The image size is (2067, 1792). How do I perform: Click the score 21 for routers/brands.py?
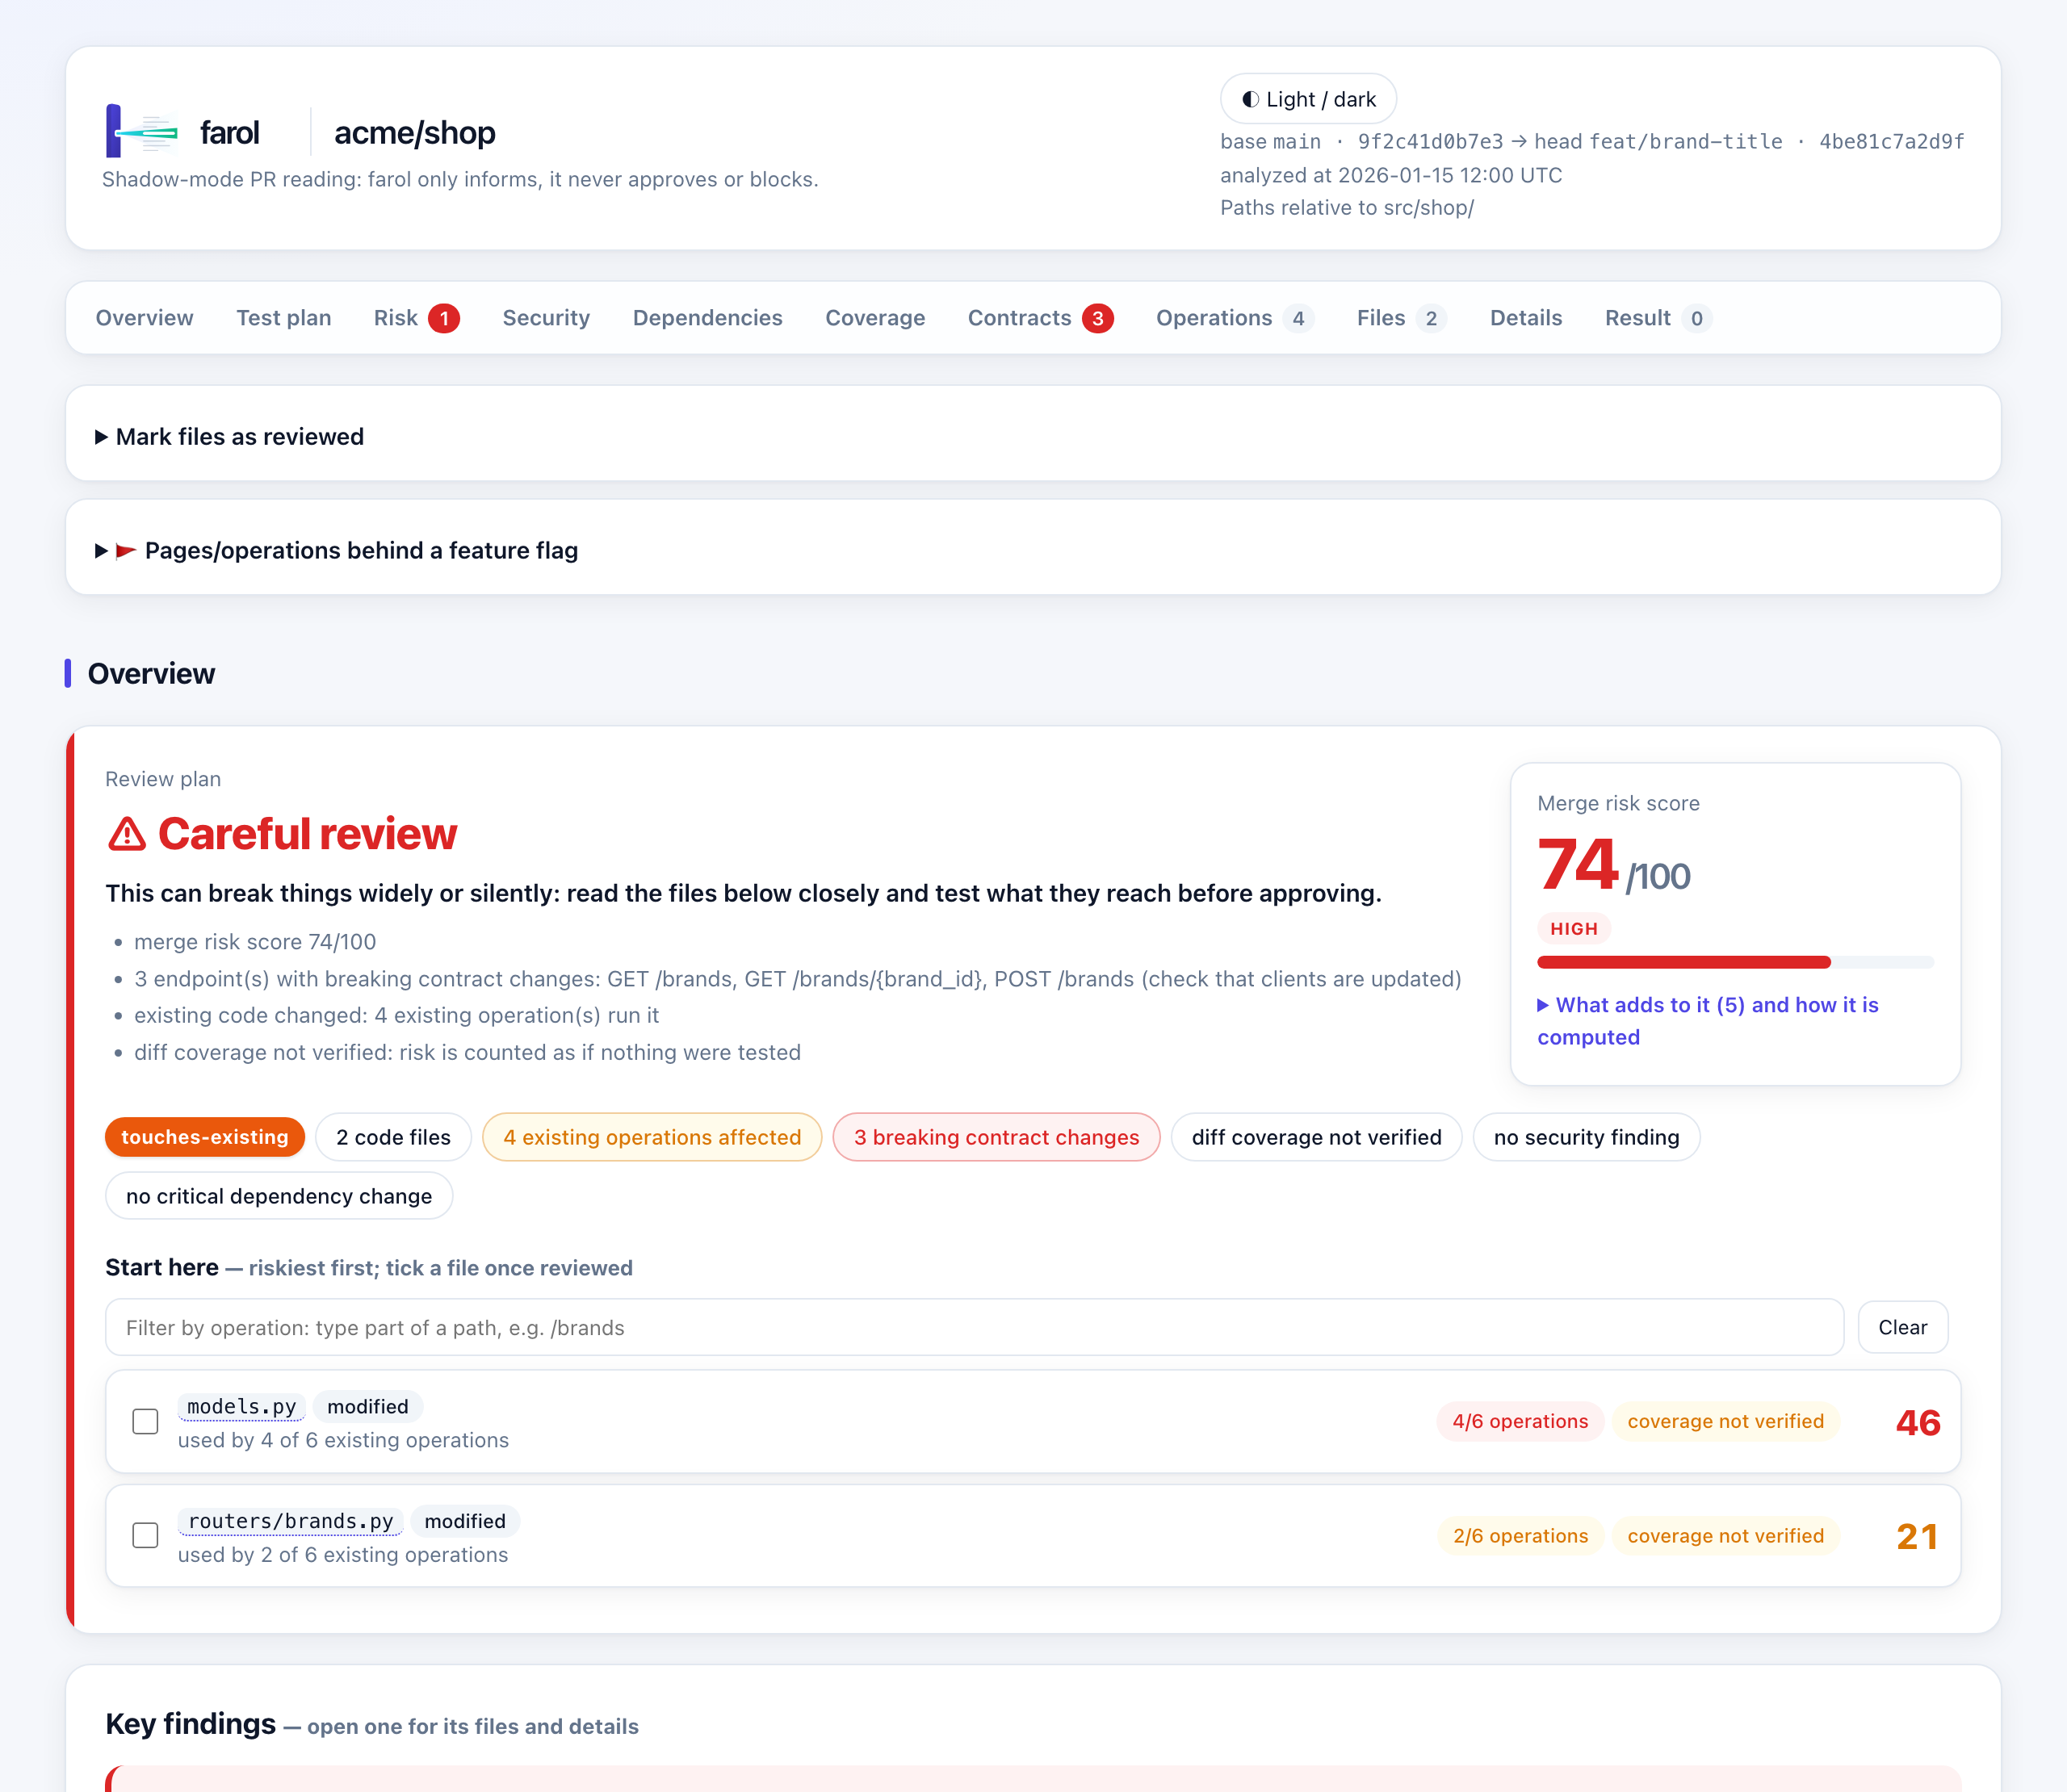1917,1536
